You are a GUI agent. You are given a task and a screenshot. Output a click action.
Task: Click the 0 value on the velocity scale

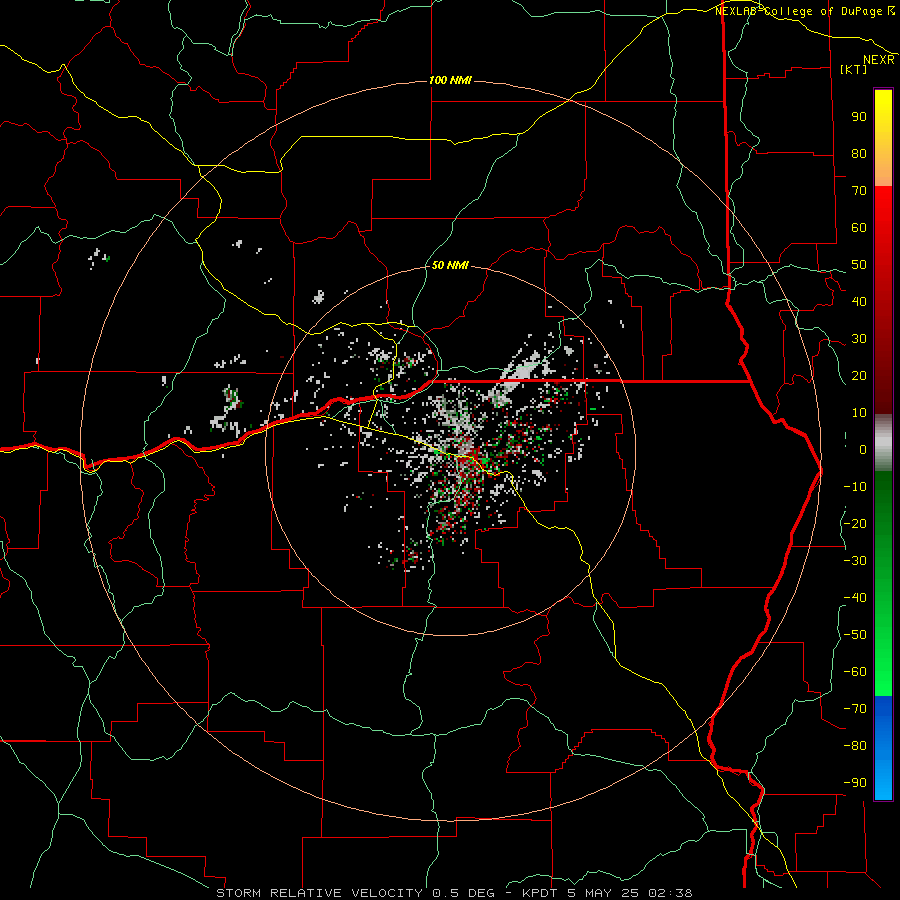point(863,450)
